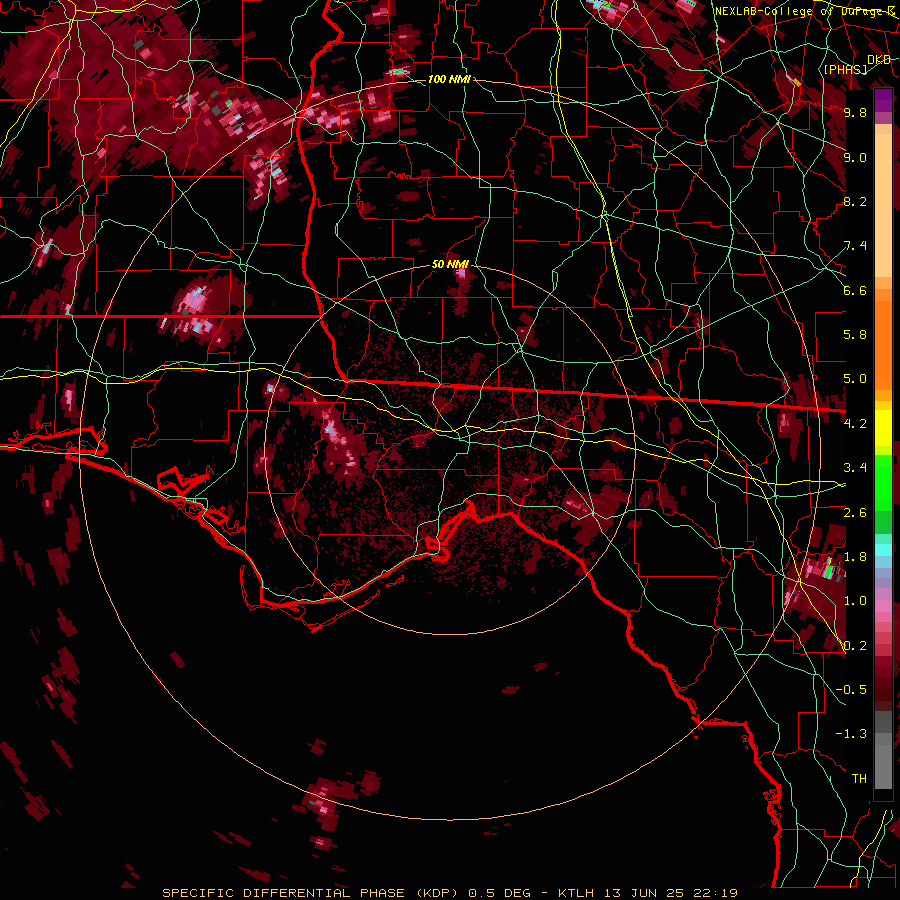Click the '9.8' value on the color scale
The width and height of the screenshot is (900, 900).
click(x=855, y=112)
